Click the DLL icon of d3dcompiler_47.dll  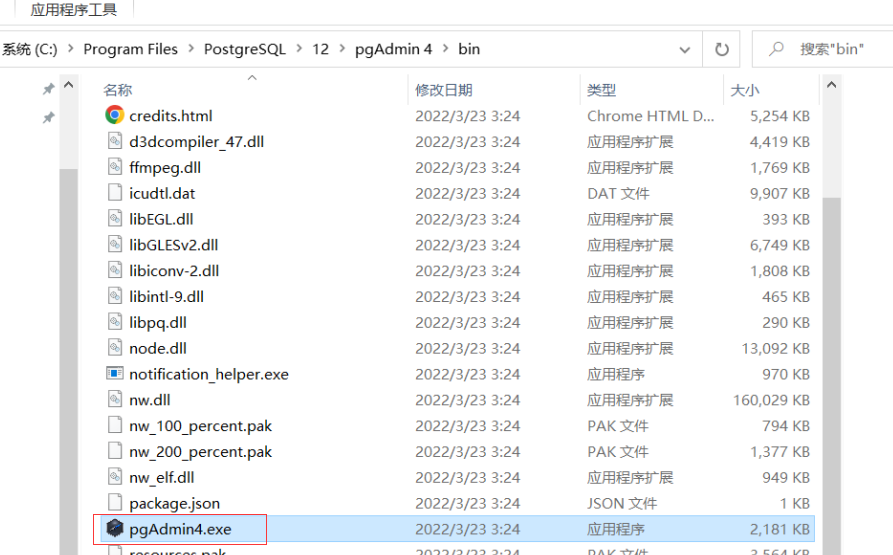pos(114,141)
